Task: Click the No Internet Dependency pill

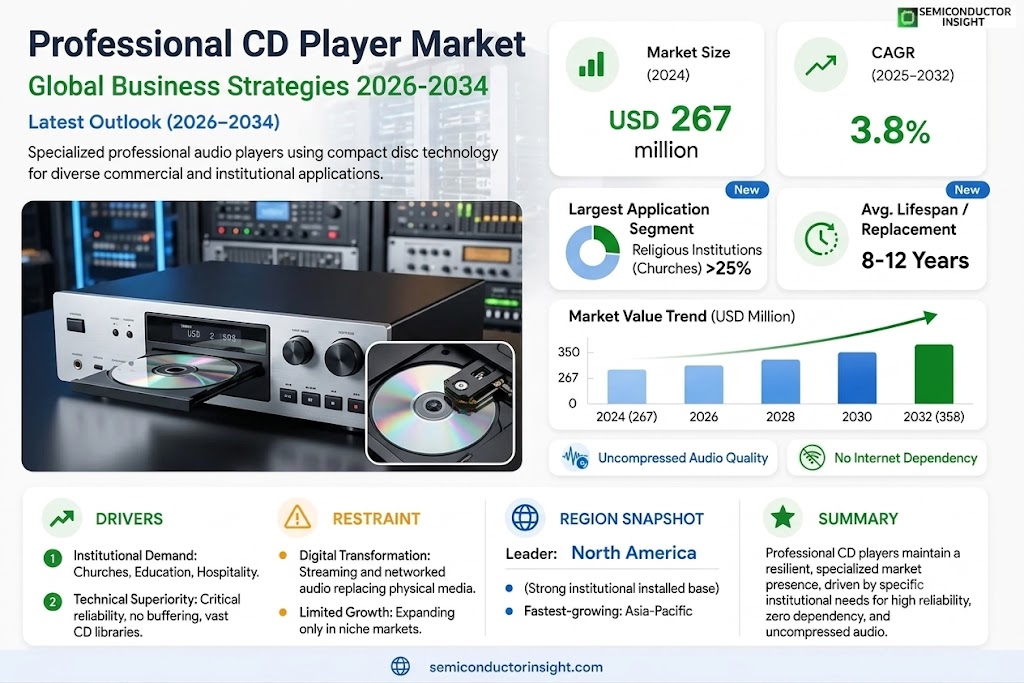Action: point(888,458)
